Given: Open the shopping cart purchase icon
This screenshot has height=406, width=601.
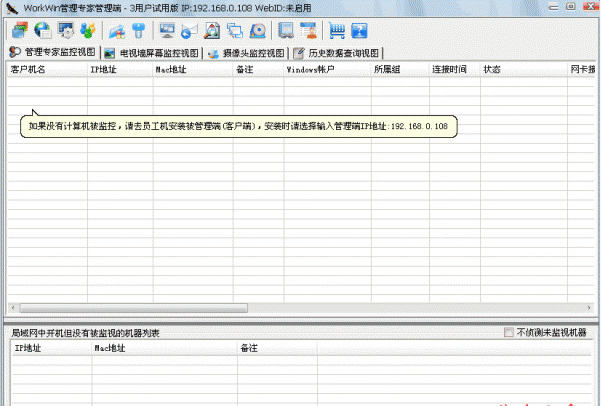Looking at the screenshot, I should pyautogui.click(x=337, y=31).
